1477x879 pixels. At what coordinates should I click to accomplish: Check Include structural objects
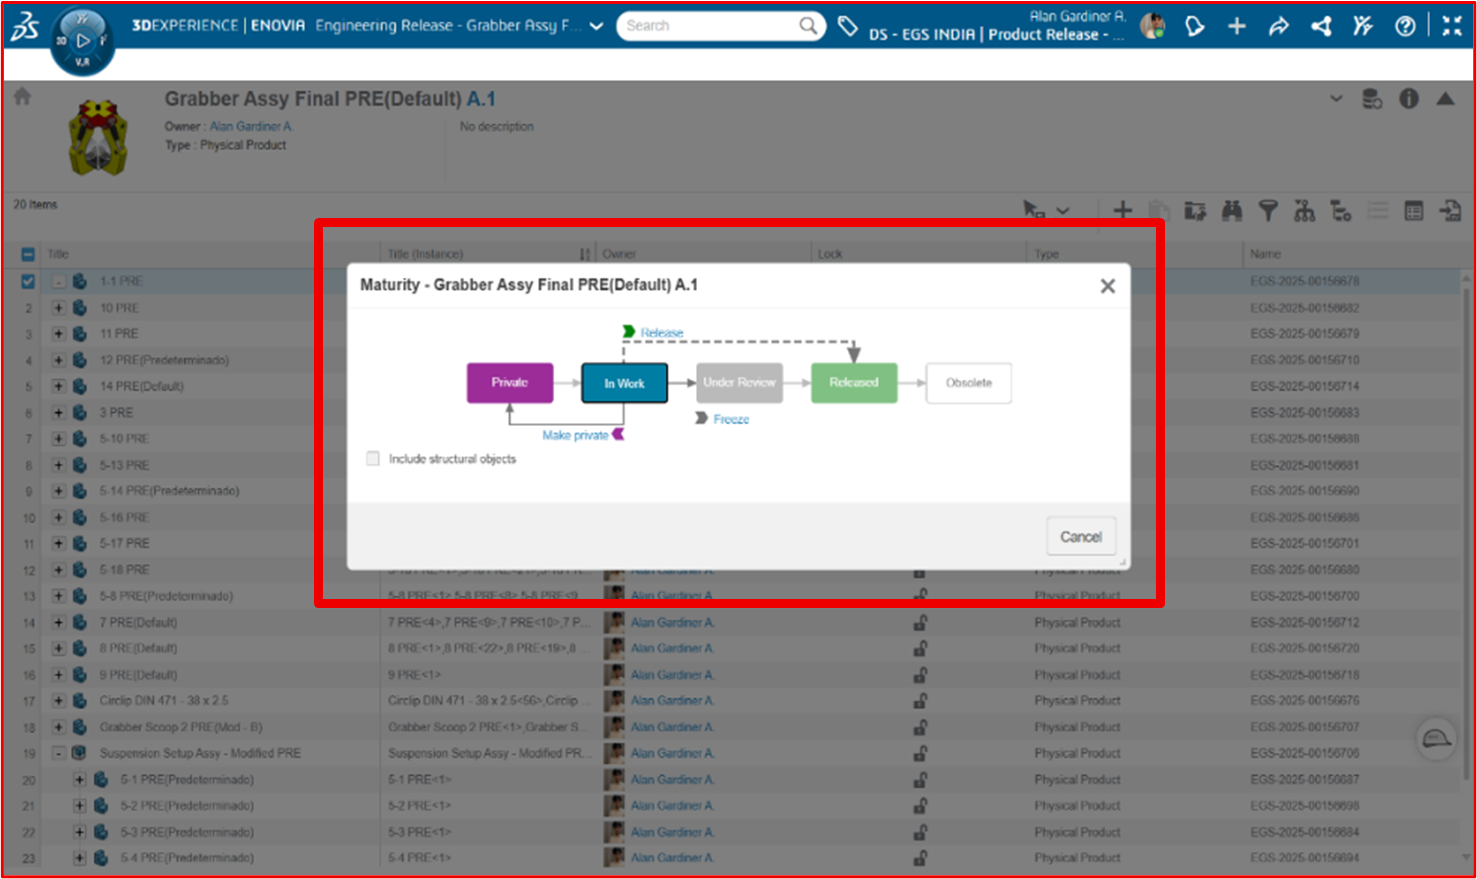tap(373, 459)
